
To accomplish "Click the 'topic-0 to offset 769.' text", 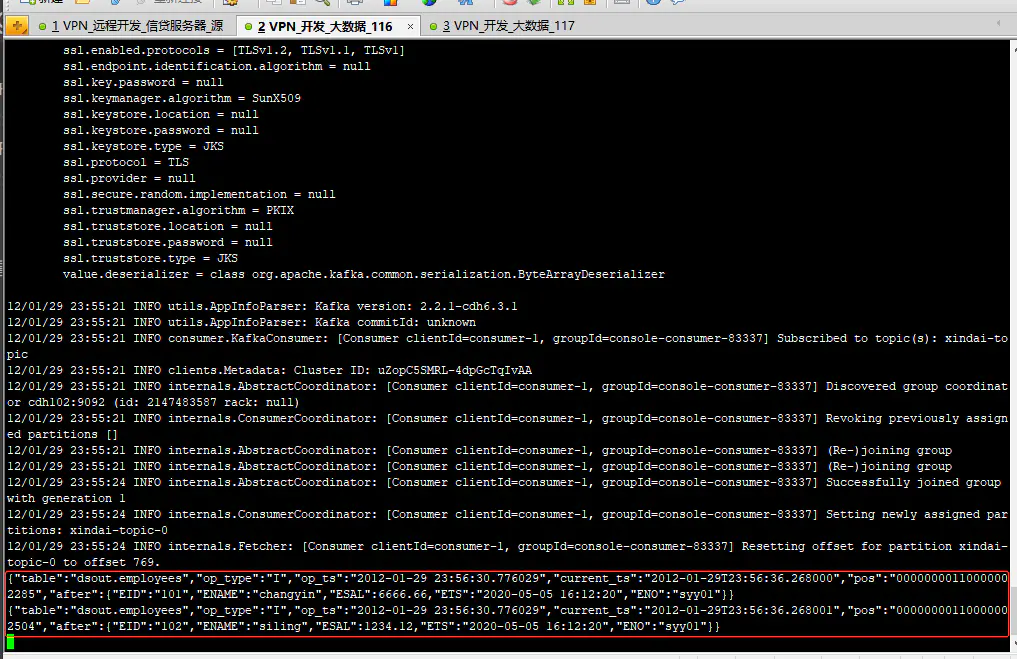I will point(83,562).
